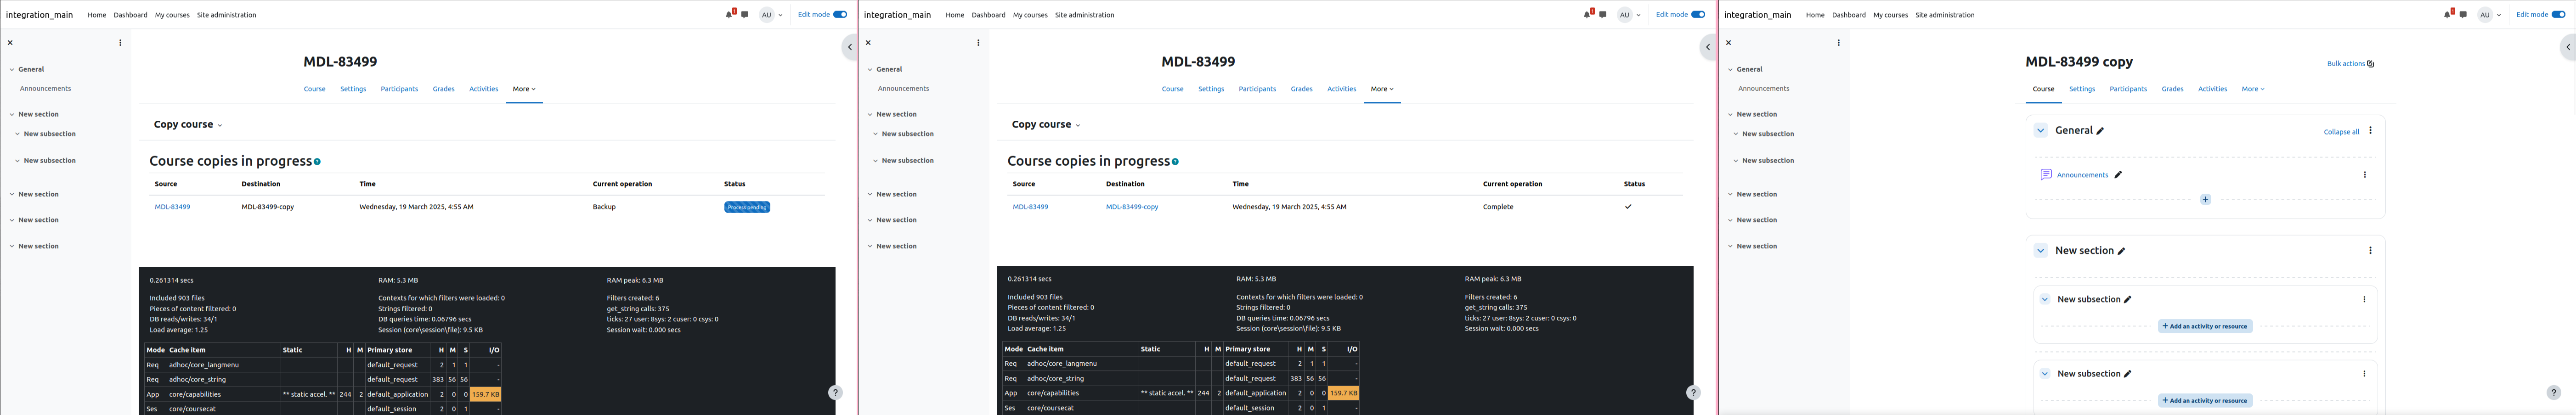Collapse New section chevron in right window content
2576x415 pixels.
(x=2041, y=251)
